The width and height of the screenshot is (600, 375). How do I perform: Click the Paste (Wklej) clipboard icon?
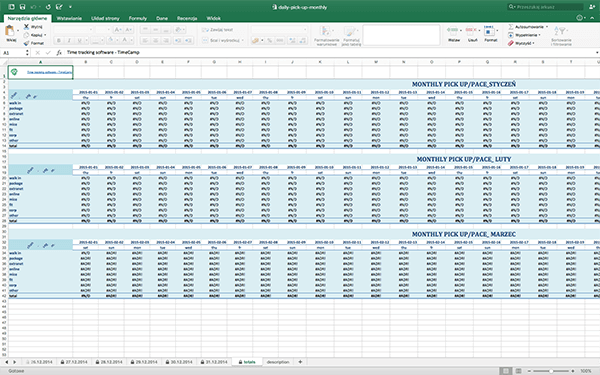point(10,31)
